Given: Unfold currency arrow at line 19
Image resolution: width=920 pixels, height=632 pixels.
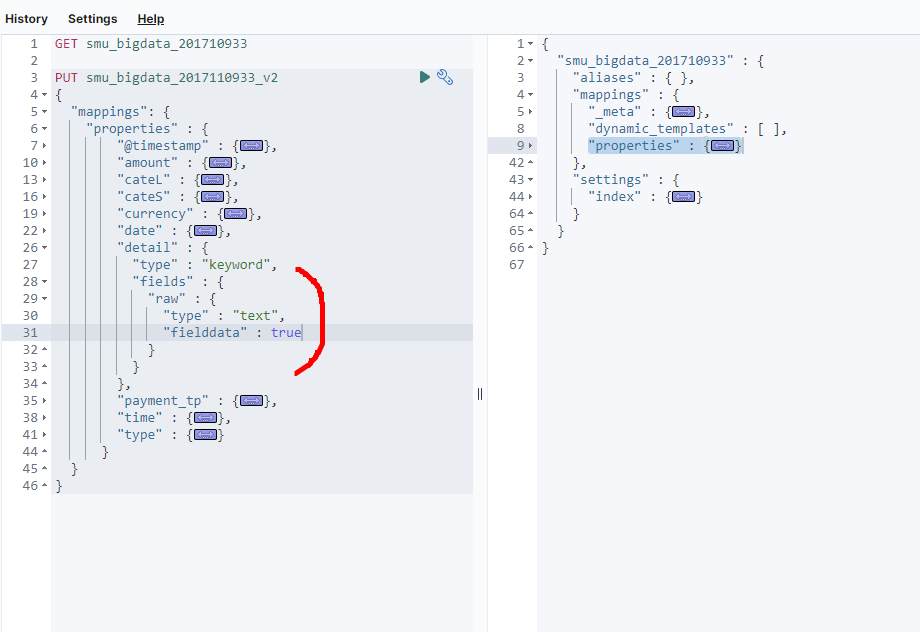Looking at the screenshot, I should tap(45, 214).
